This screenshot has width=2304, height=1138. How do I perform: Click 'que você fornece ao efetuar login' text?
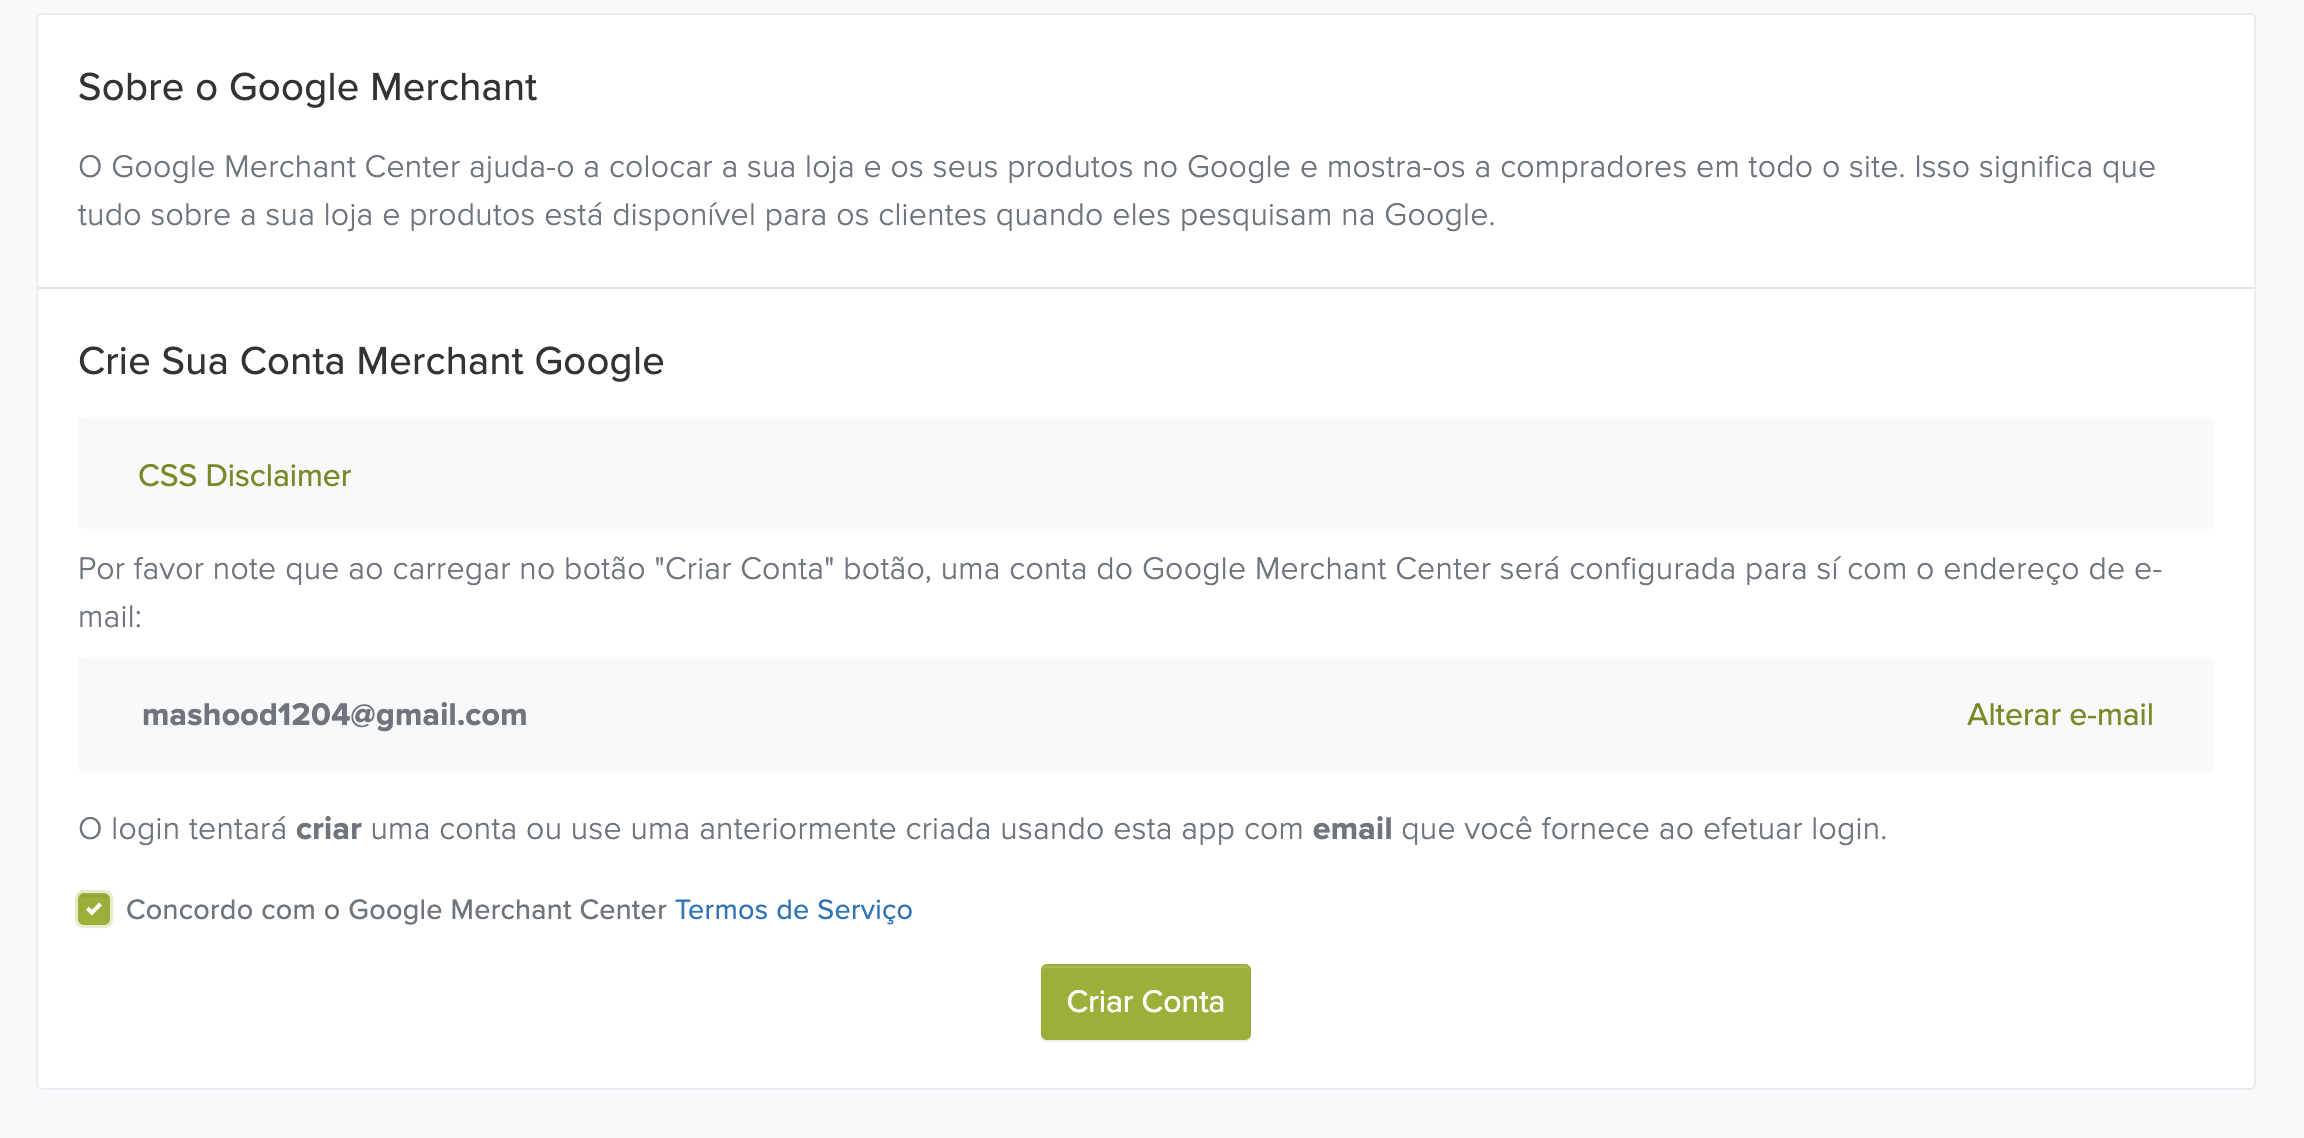[x=1643, y=829]
